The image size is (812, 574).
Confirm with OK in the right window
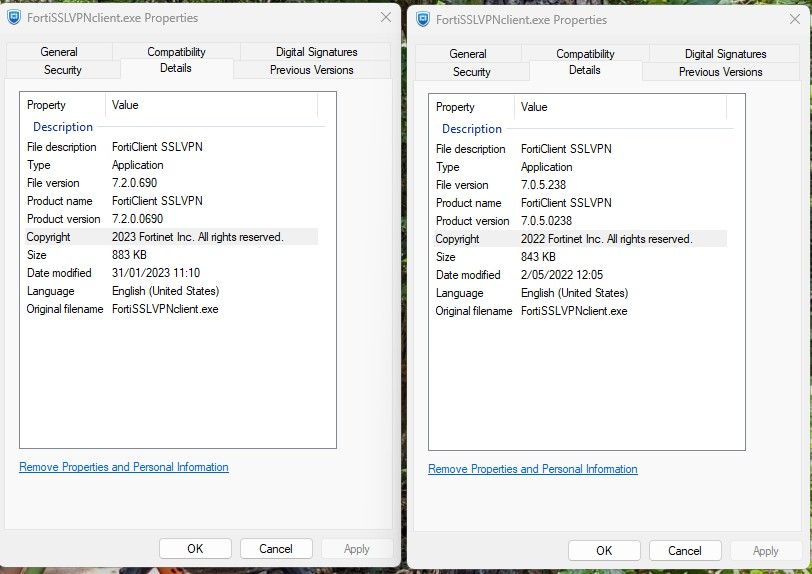604,551
